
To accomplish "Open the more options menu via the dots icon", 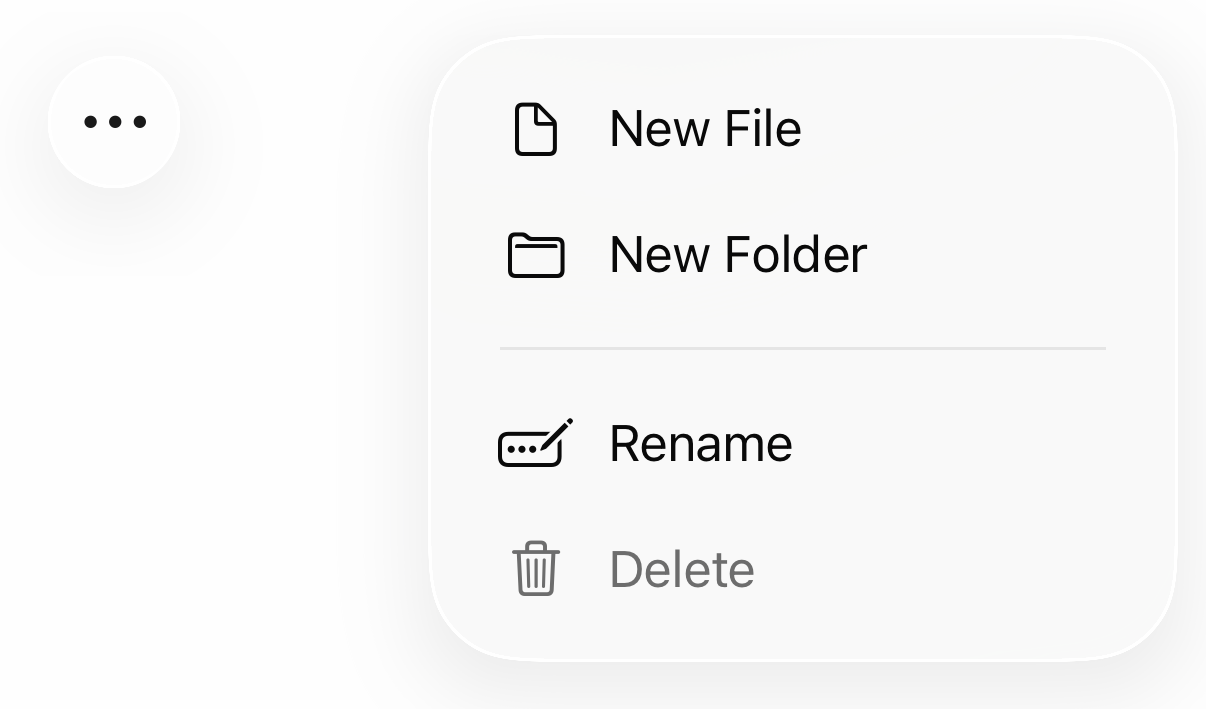I will coord(114,121).
